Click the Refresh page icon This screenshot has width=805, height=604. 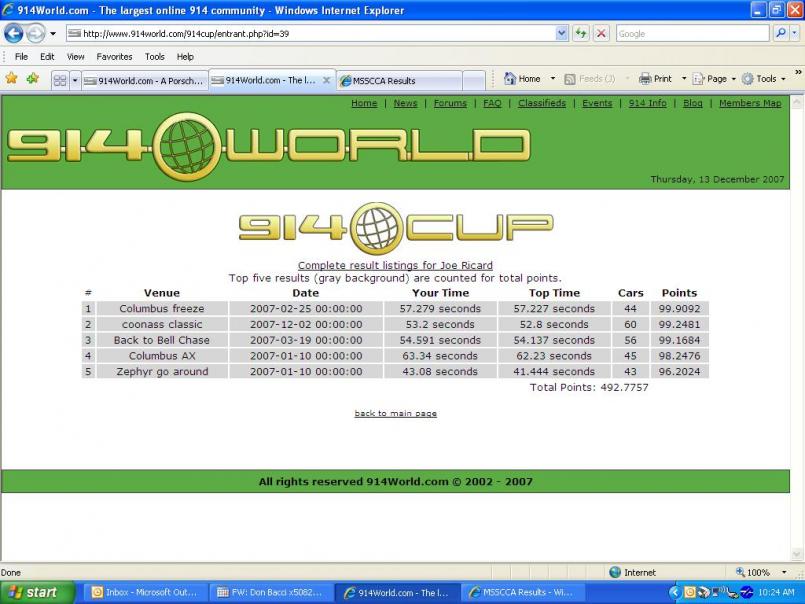pos(581,33)
